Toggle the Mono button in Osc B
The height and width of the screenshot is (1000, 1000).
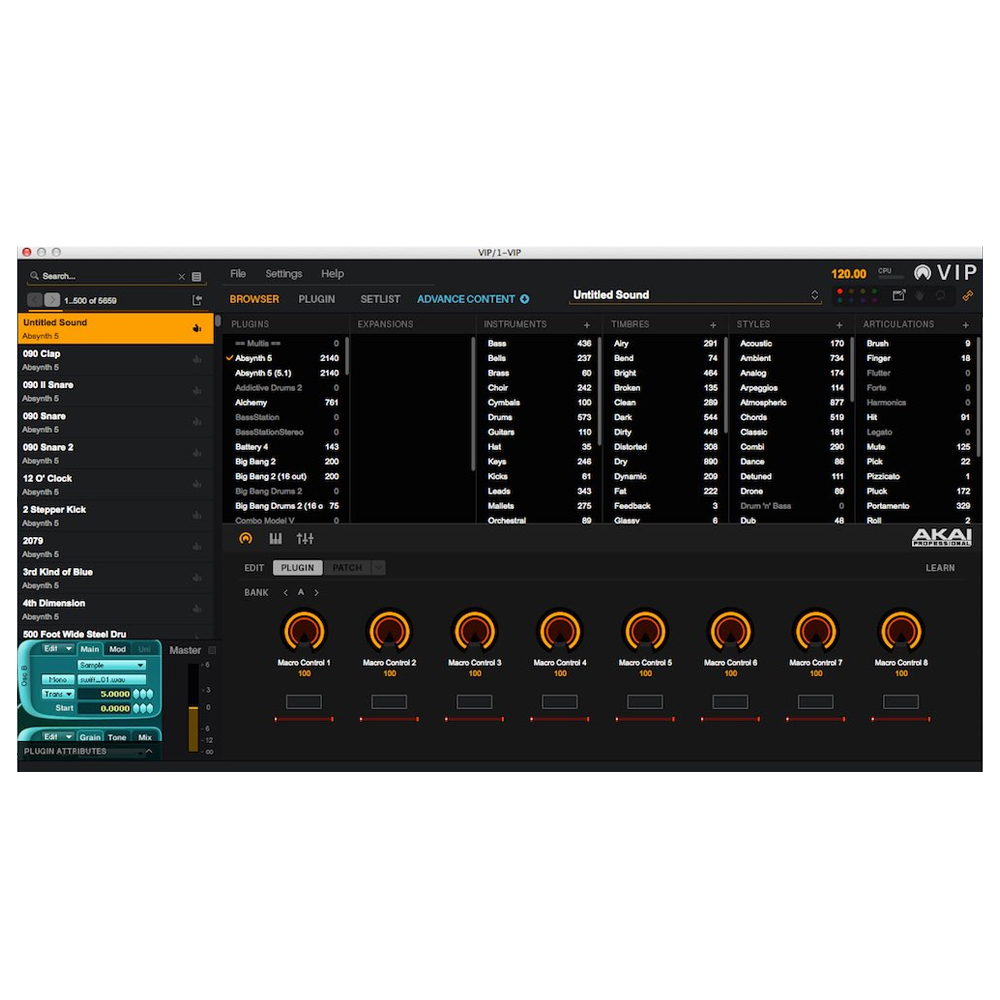coord(58,679)
